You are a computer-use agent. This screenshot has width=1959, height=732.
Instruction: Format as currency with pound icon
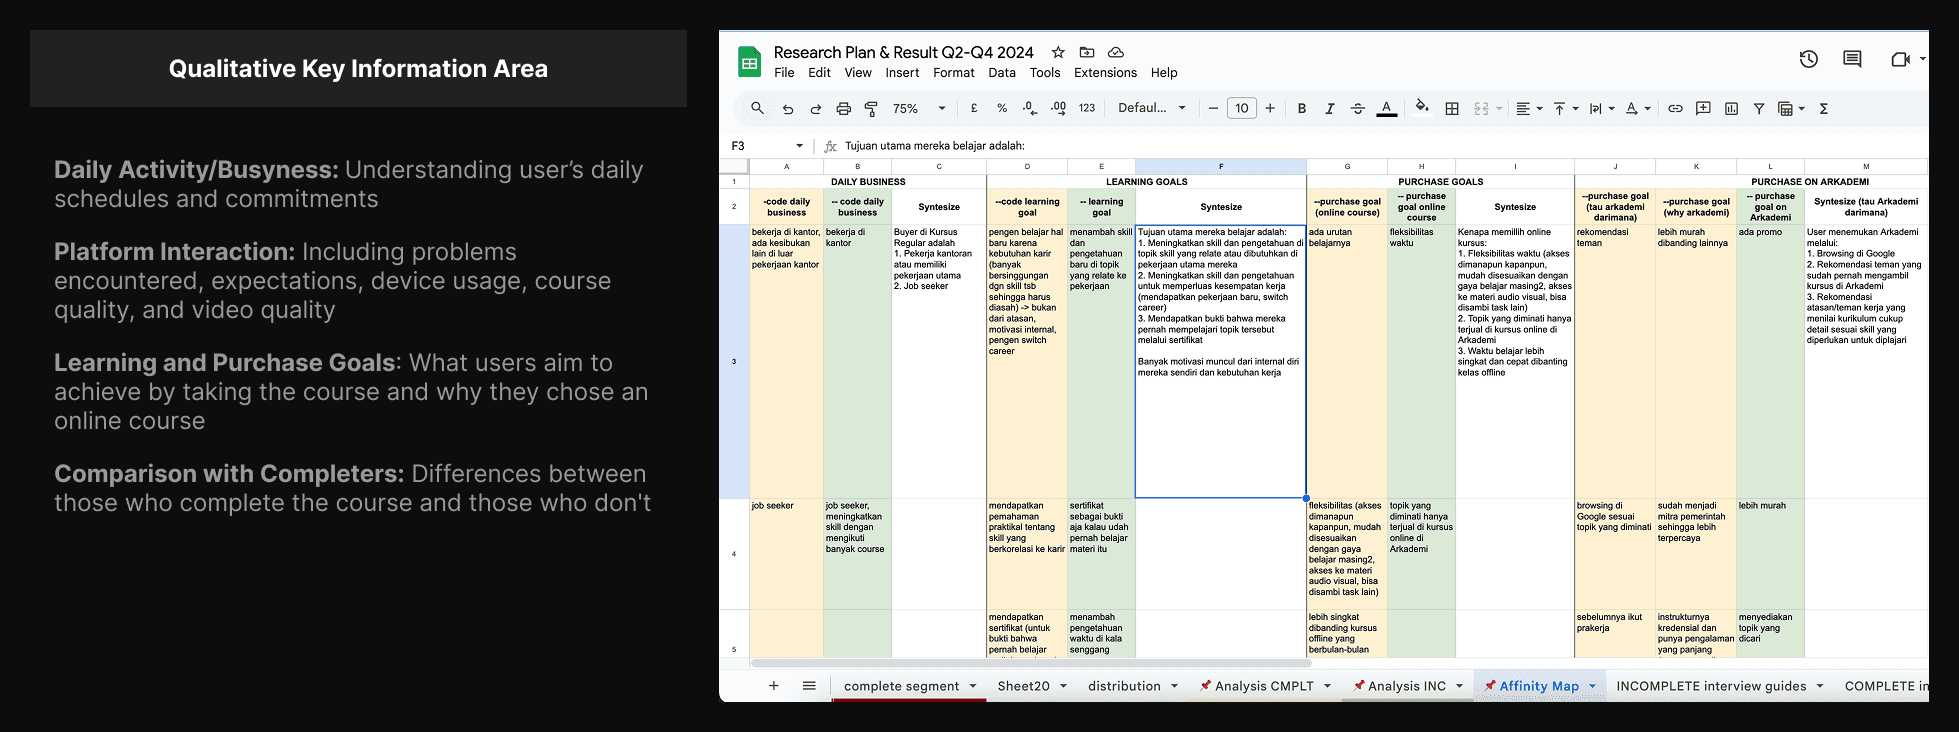click(x=974, y=108)
